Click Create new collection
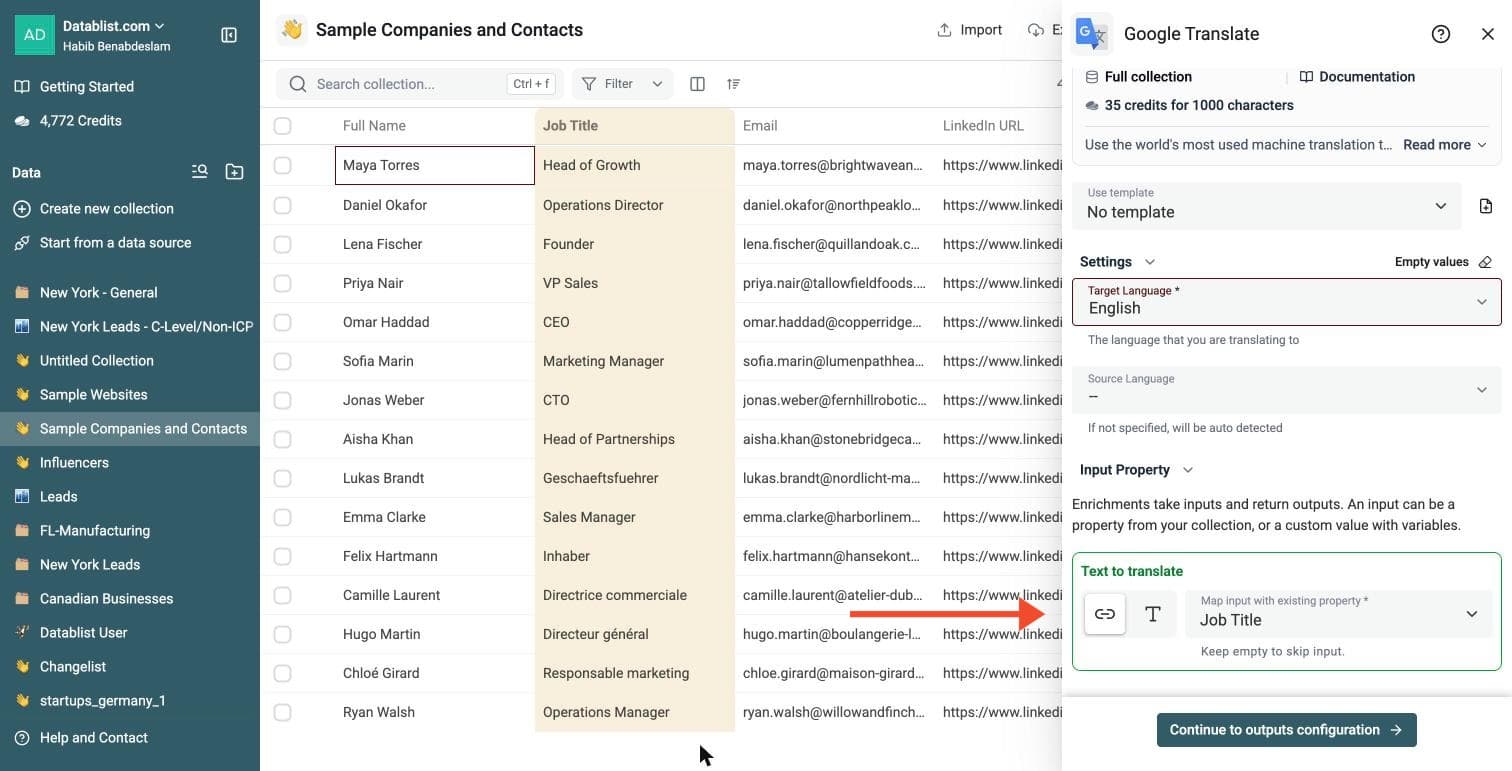The image size is (1512, 771). point(94,209)
